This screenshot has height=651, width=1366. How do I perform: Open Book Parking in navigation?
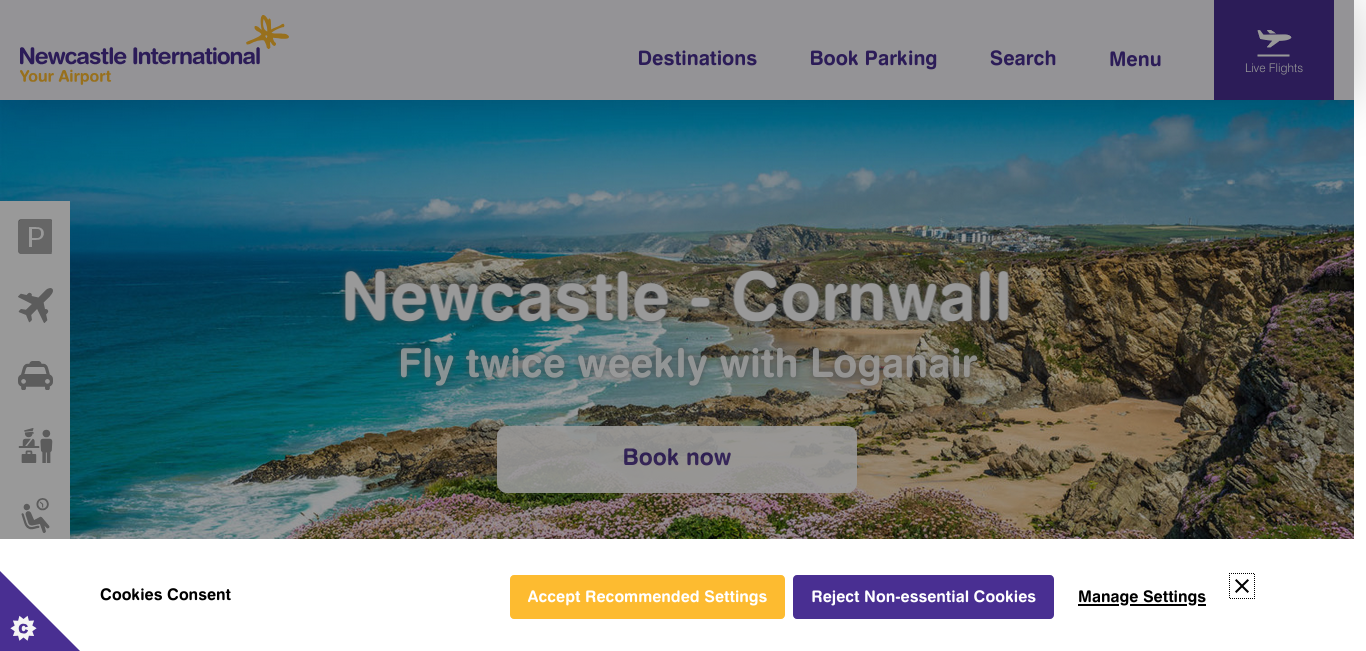point(873,58)
